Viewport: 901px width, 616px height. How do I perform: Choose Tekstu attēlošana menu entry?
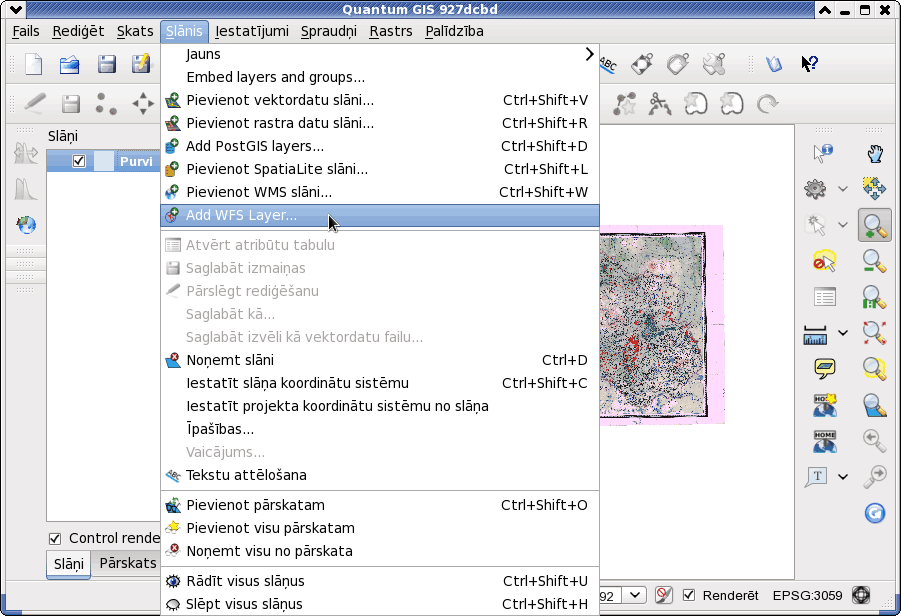pyautogui.click(x=380, y=475)
